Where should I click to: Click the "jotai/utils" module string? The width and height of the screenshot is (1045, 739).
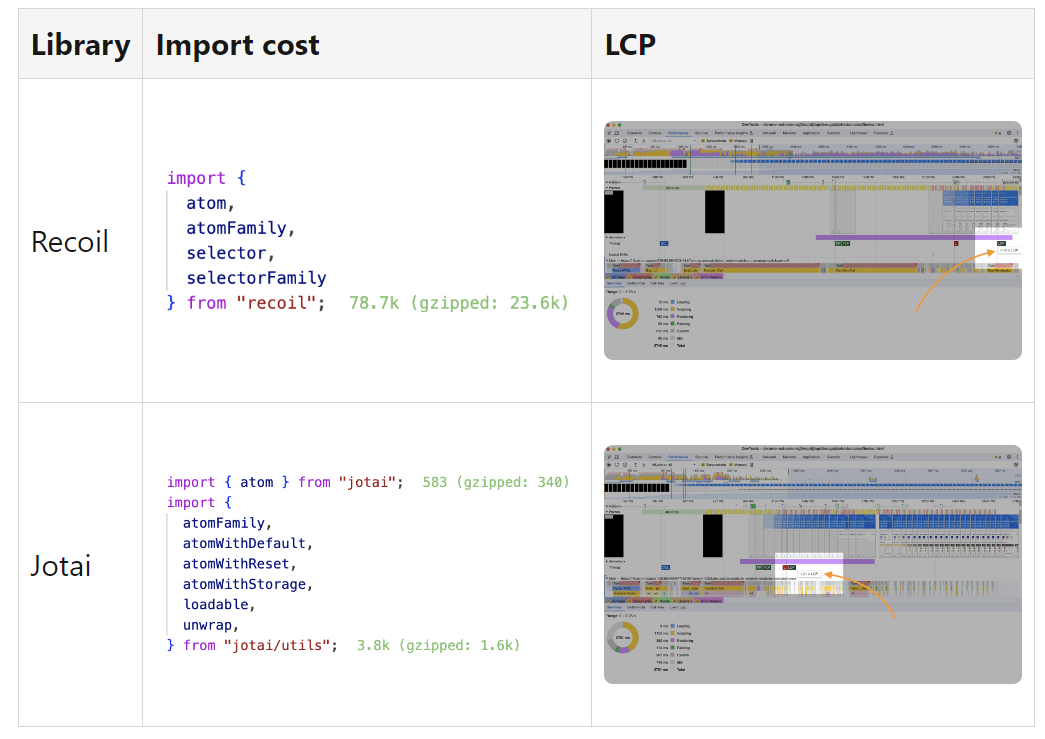(277, 645)
